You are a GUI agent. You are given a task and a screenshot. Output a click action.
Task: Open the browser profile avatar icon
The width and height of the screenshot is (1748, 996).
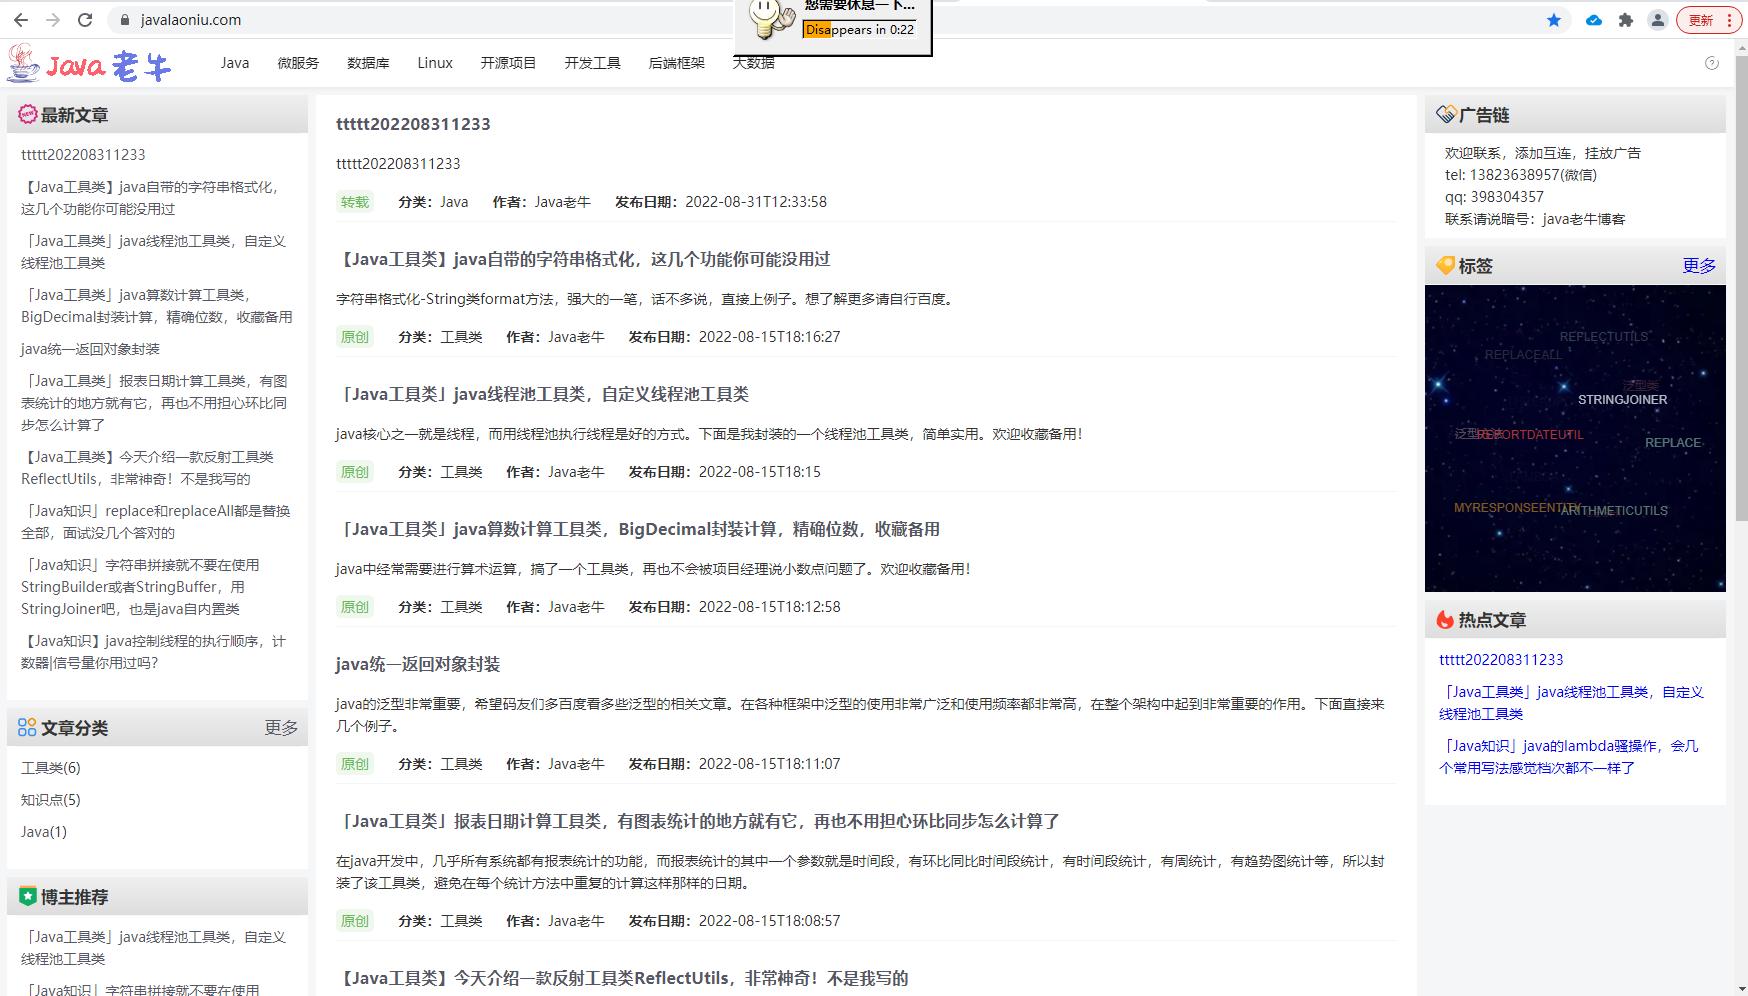tap(1660, 19)
